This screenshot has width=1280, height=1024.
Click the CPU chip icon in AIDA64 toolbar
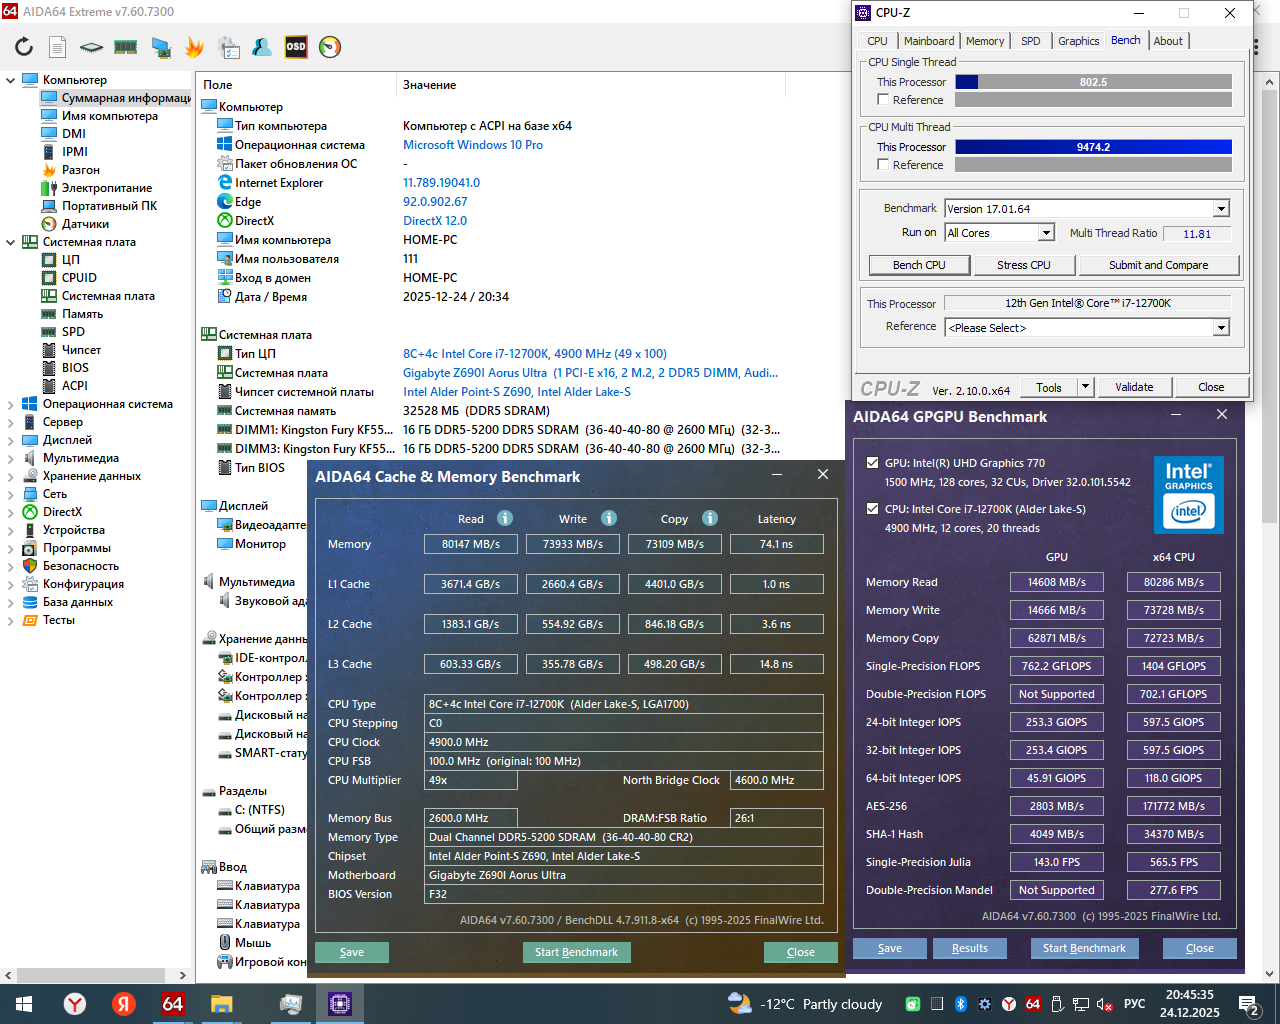tap(92, 47)
